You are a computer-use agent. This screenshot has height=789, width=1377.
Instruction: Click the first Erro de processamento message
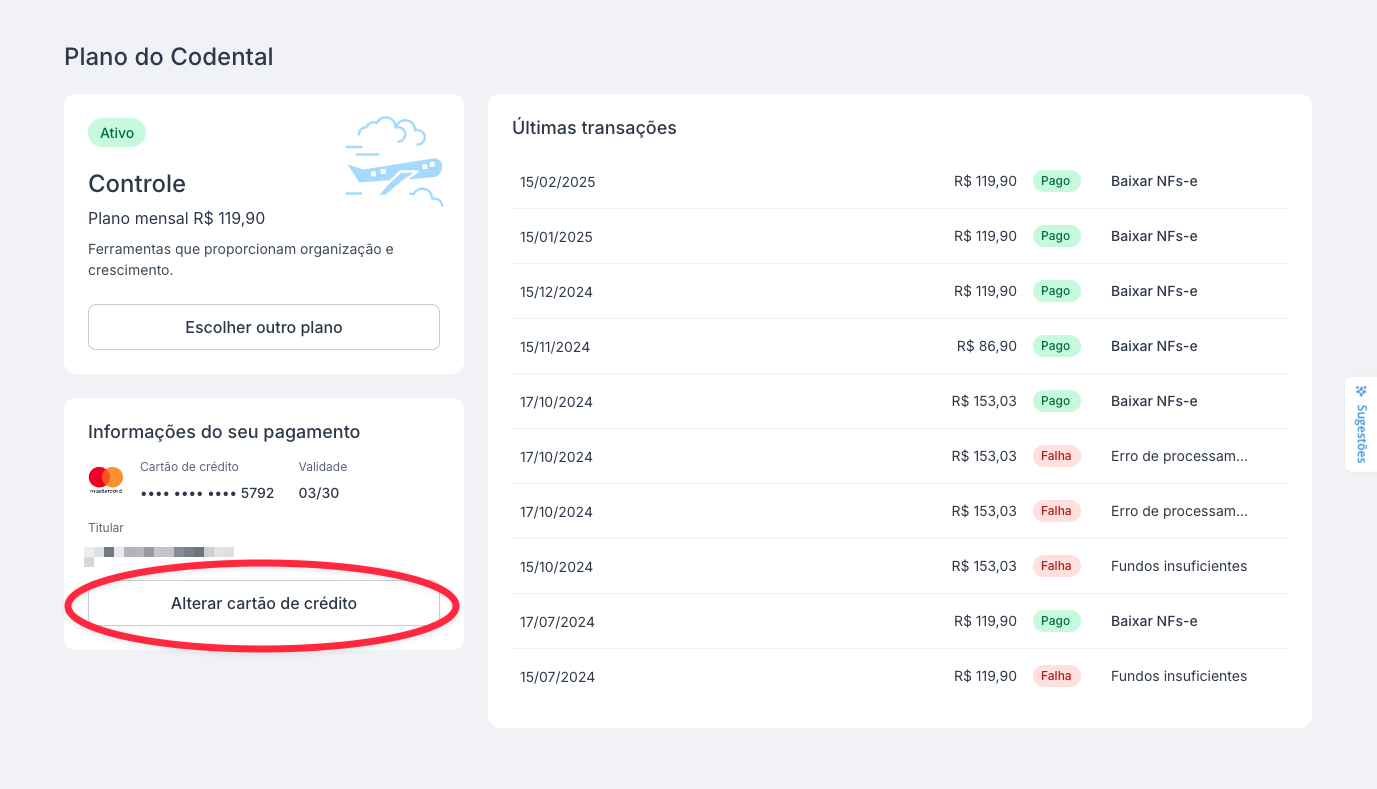1178,456
